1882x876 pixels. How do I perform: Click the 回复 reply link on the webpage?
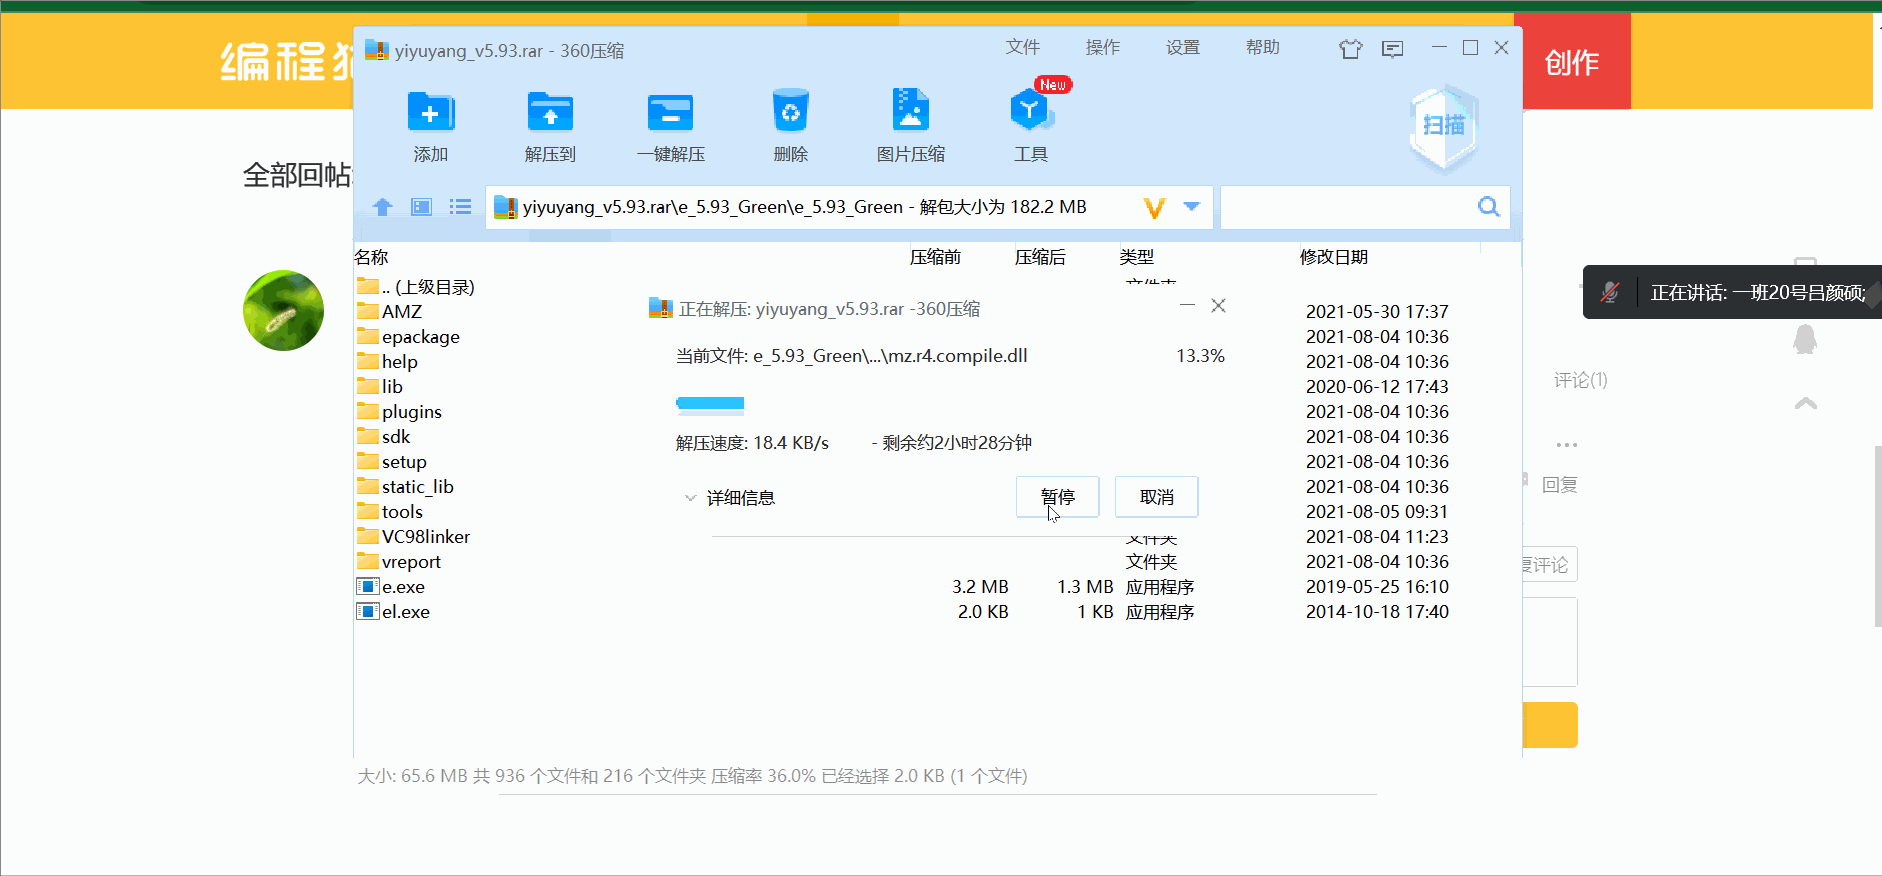pos(1559,485)
